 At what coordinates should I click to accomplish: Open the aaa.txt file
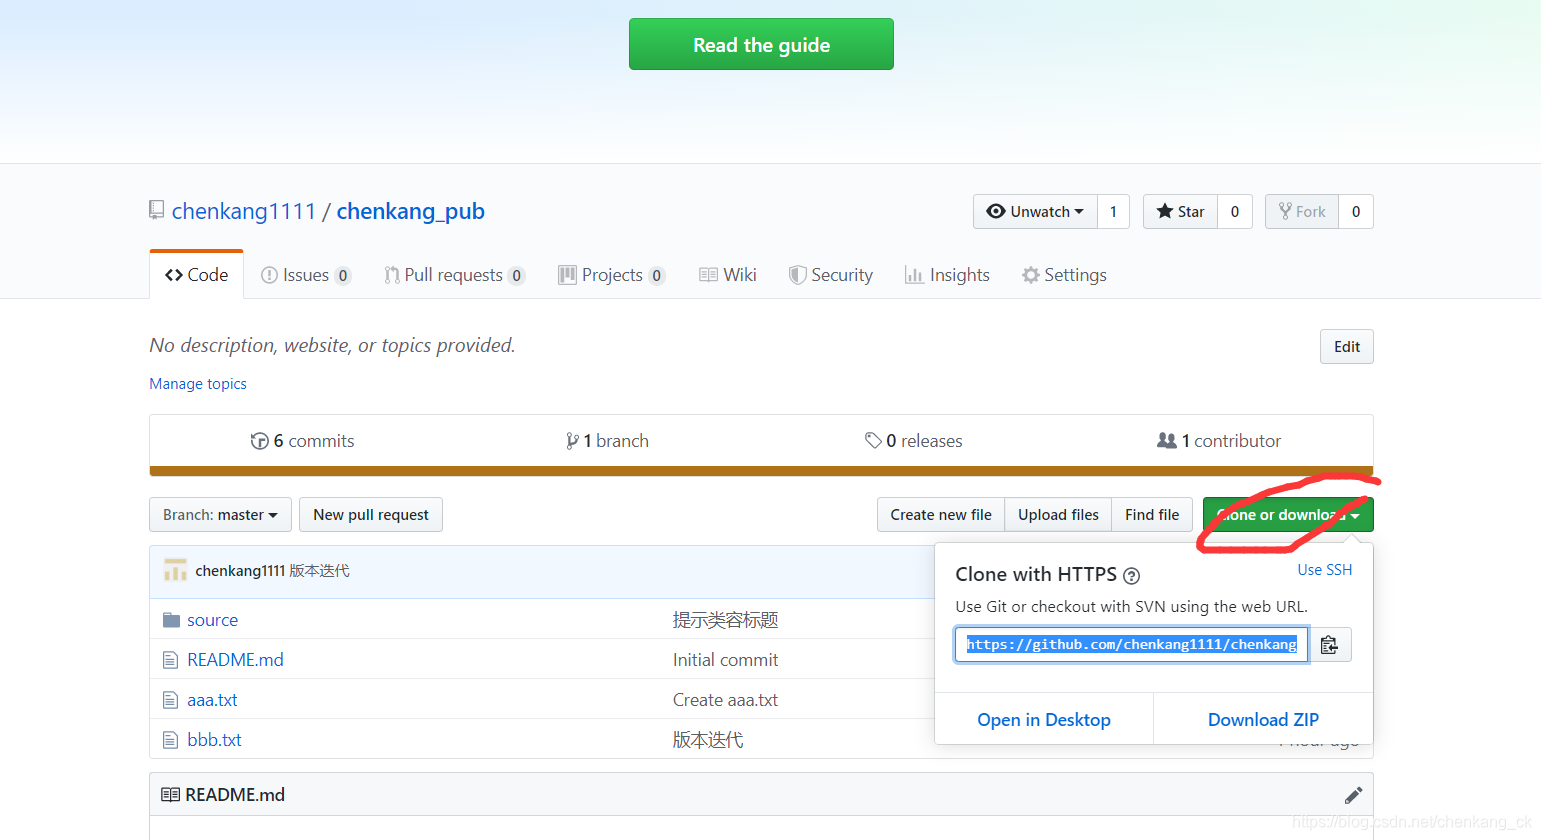(x=212, y=700)
